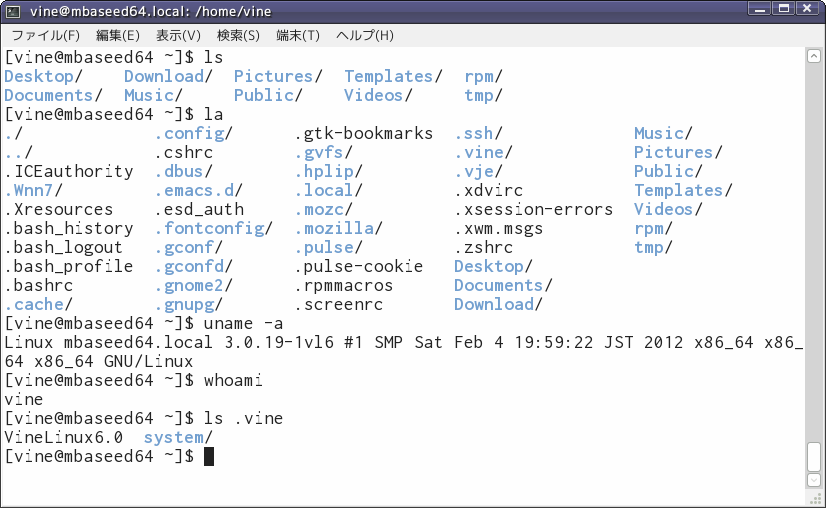Screen dimensions: 826x508
Task: Click the .cshrc file name
Action: 184,153
